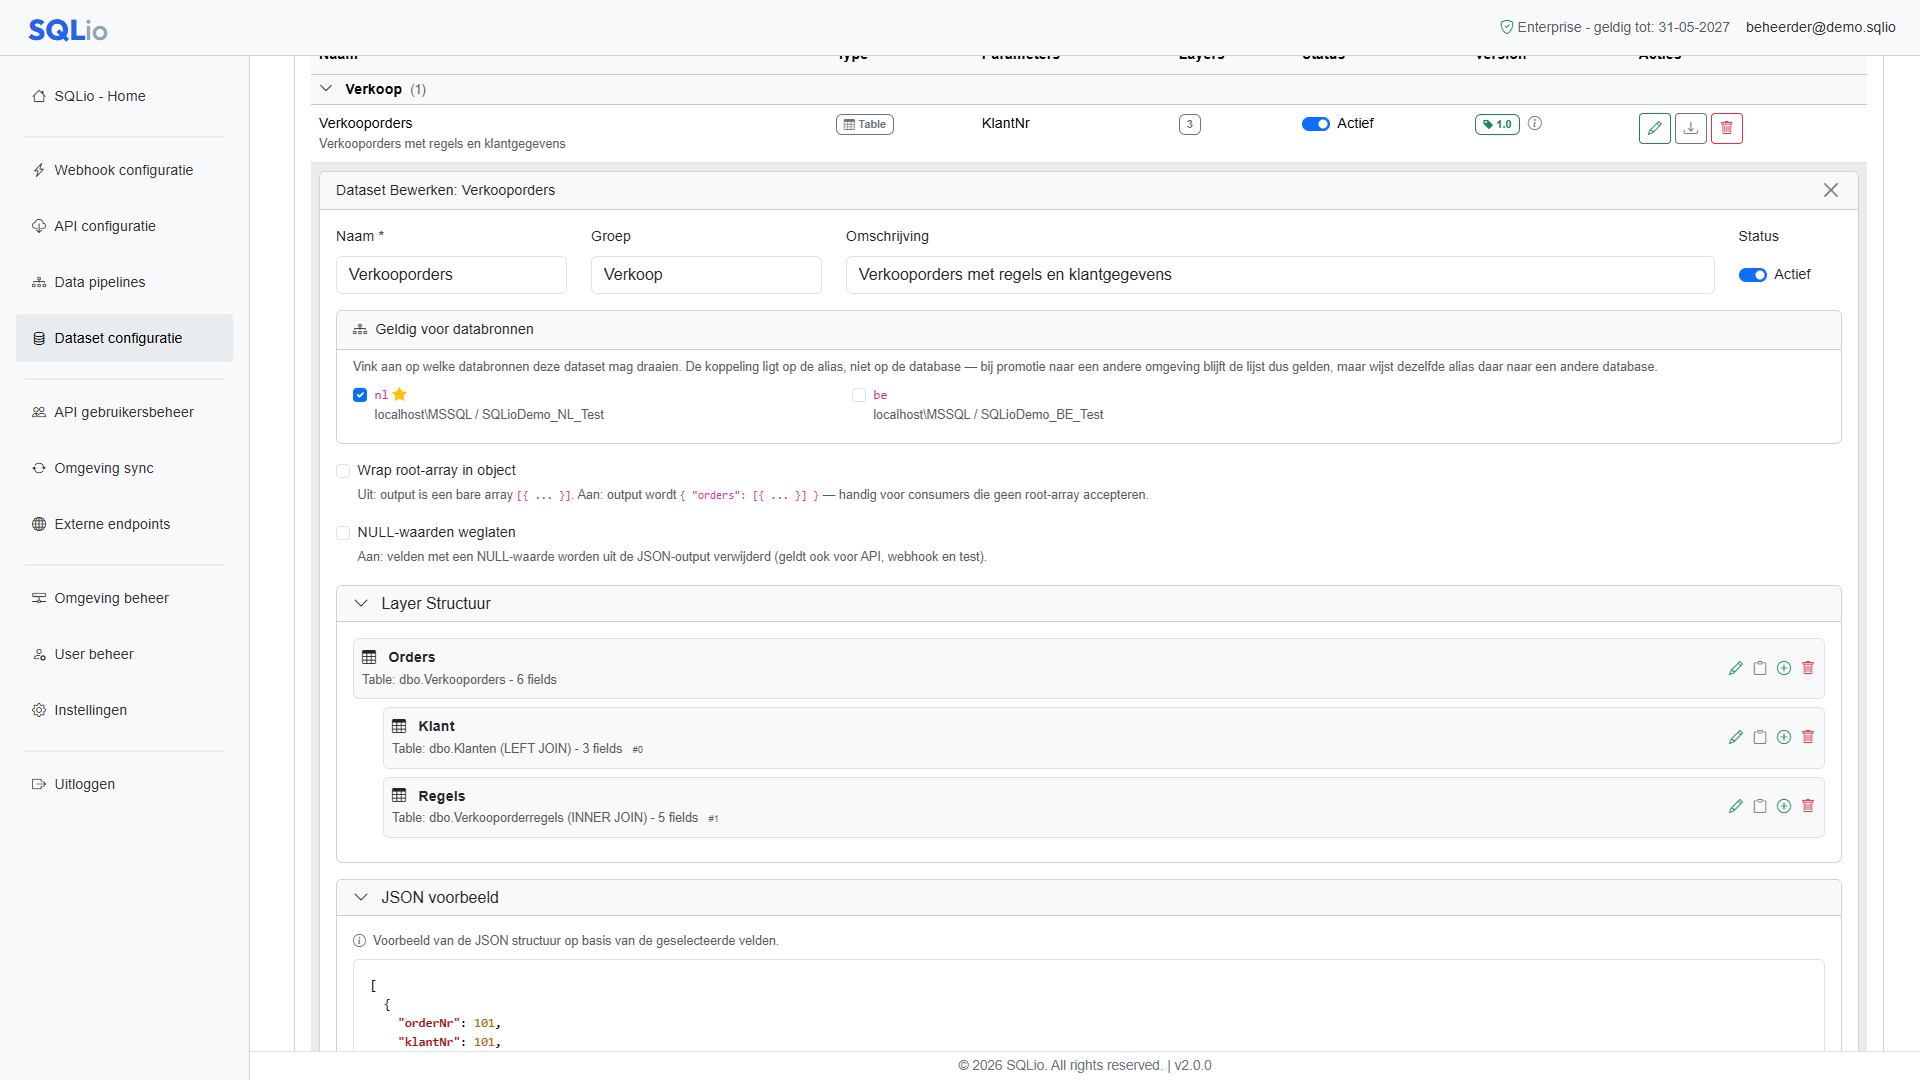This screenshot has width=1920, height=1080.
Task: Delete the Klant layer
Action: pos(1808,737)
